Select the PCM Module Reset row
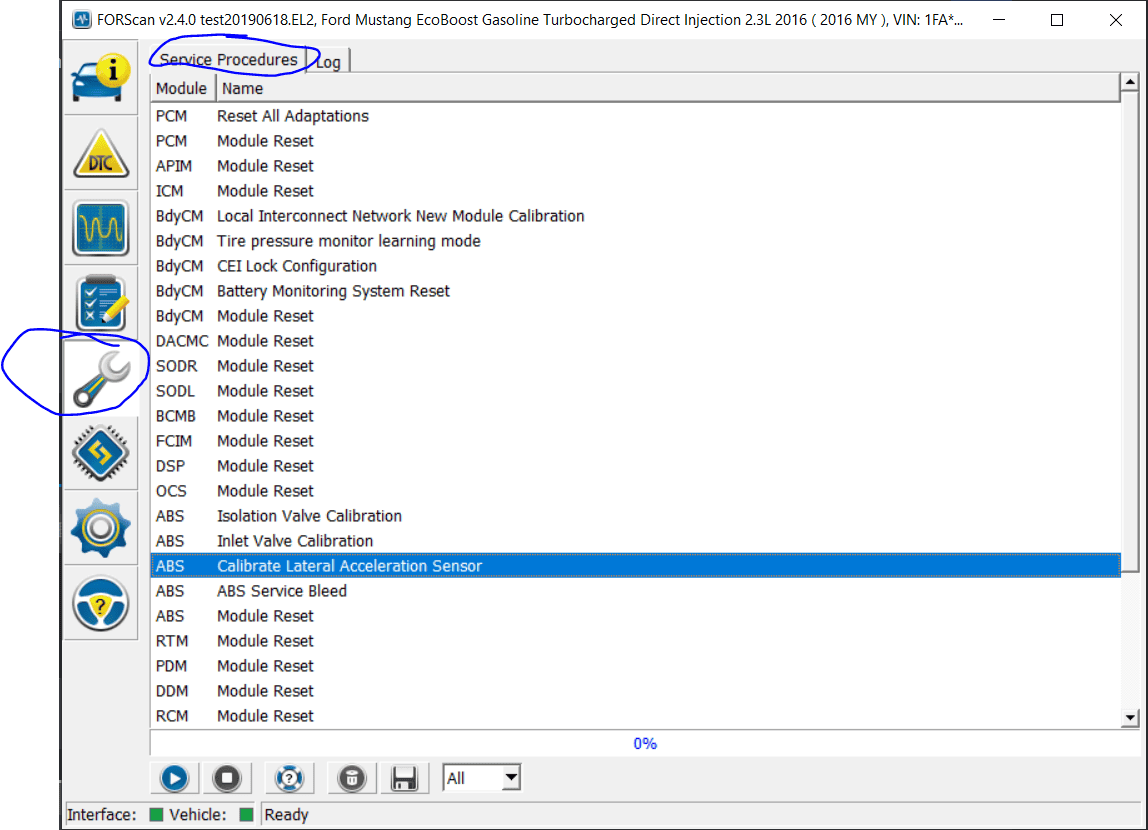This screenshot has height=830, width=1148. (636, 141)
